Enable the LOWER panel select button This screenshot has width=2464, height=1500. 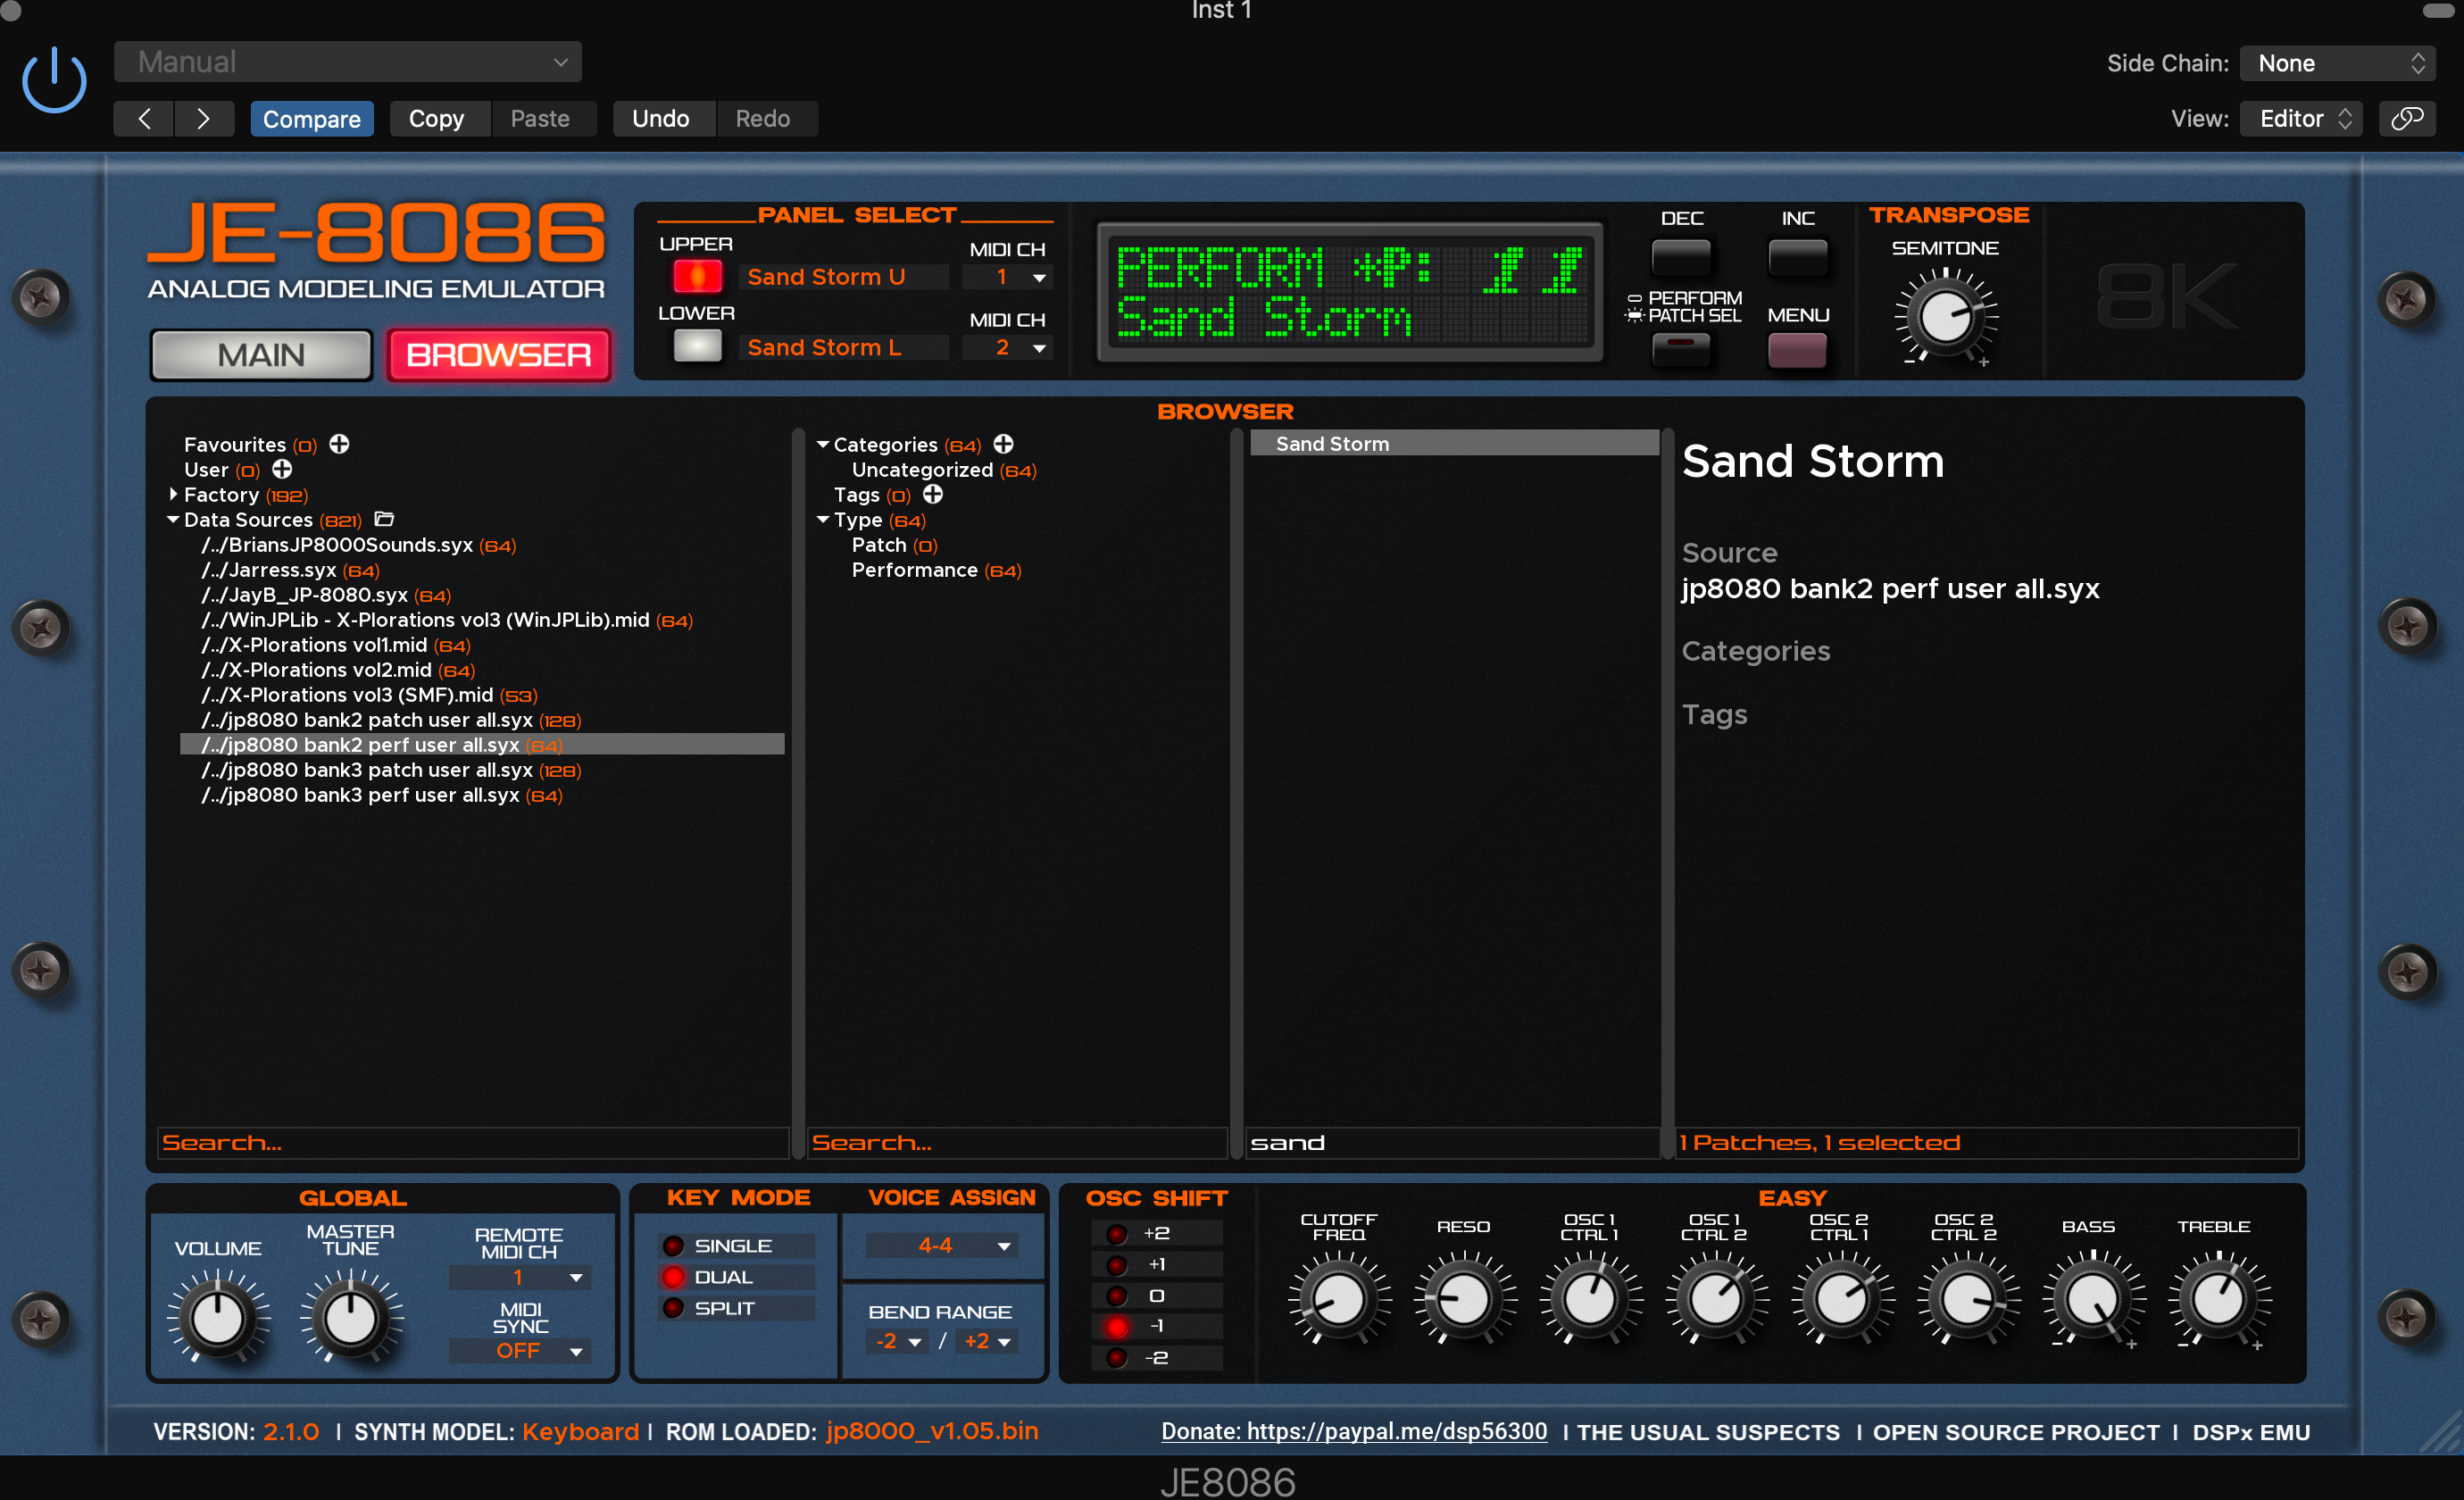(x=697, y=346)
